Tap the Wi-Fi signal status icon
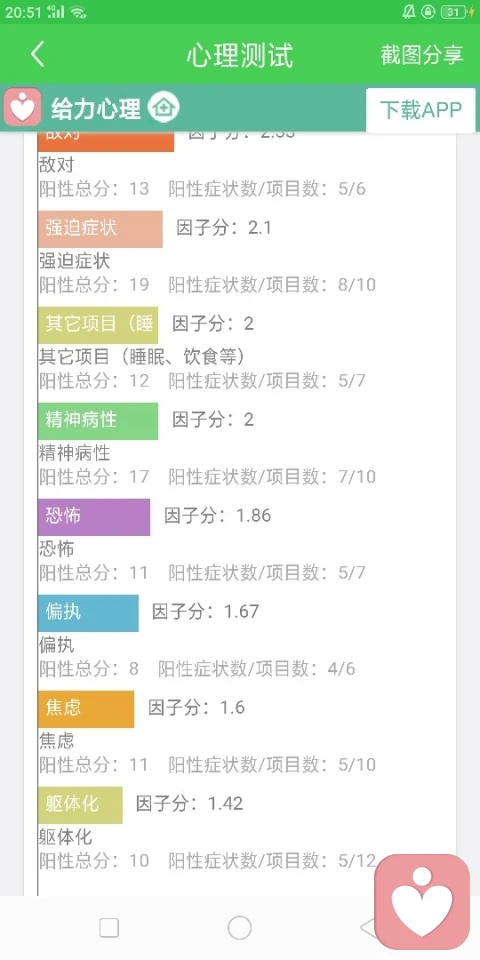Viewport: 480px width, 960px height. click(x=77, y=12)
